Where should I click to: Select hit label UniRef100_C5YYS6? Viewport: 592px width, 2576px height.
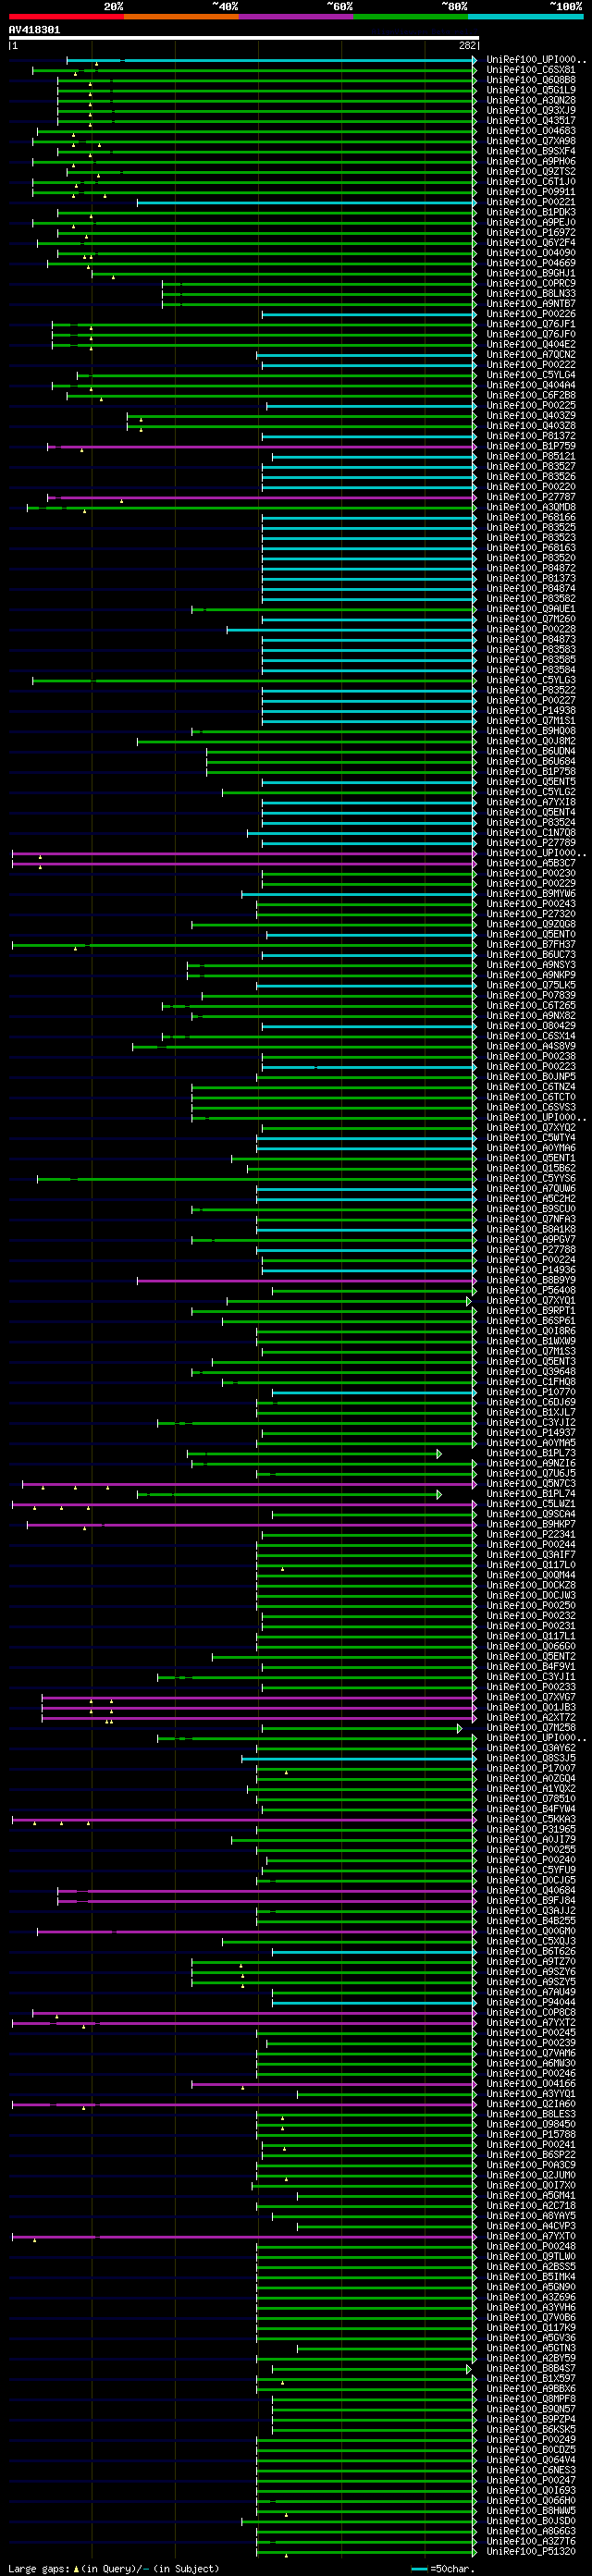pyautogui.click(x=531, y=1178)
